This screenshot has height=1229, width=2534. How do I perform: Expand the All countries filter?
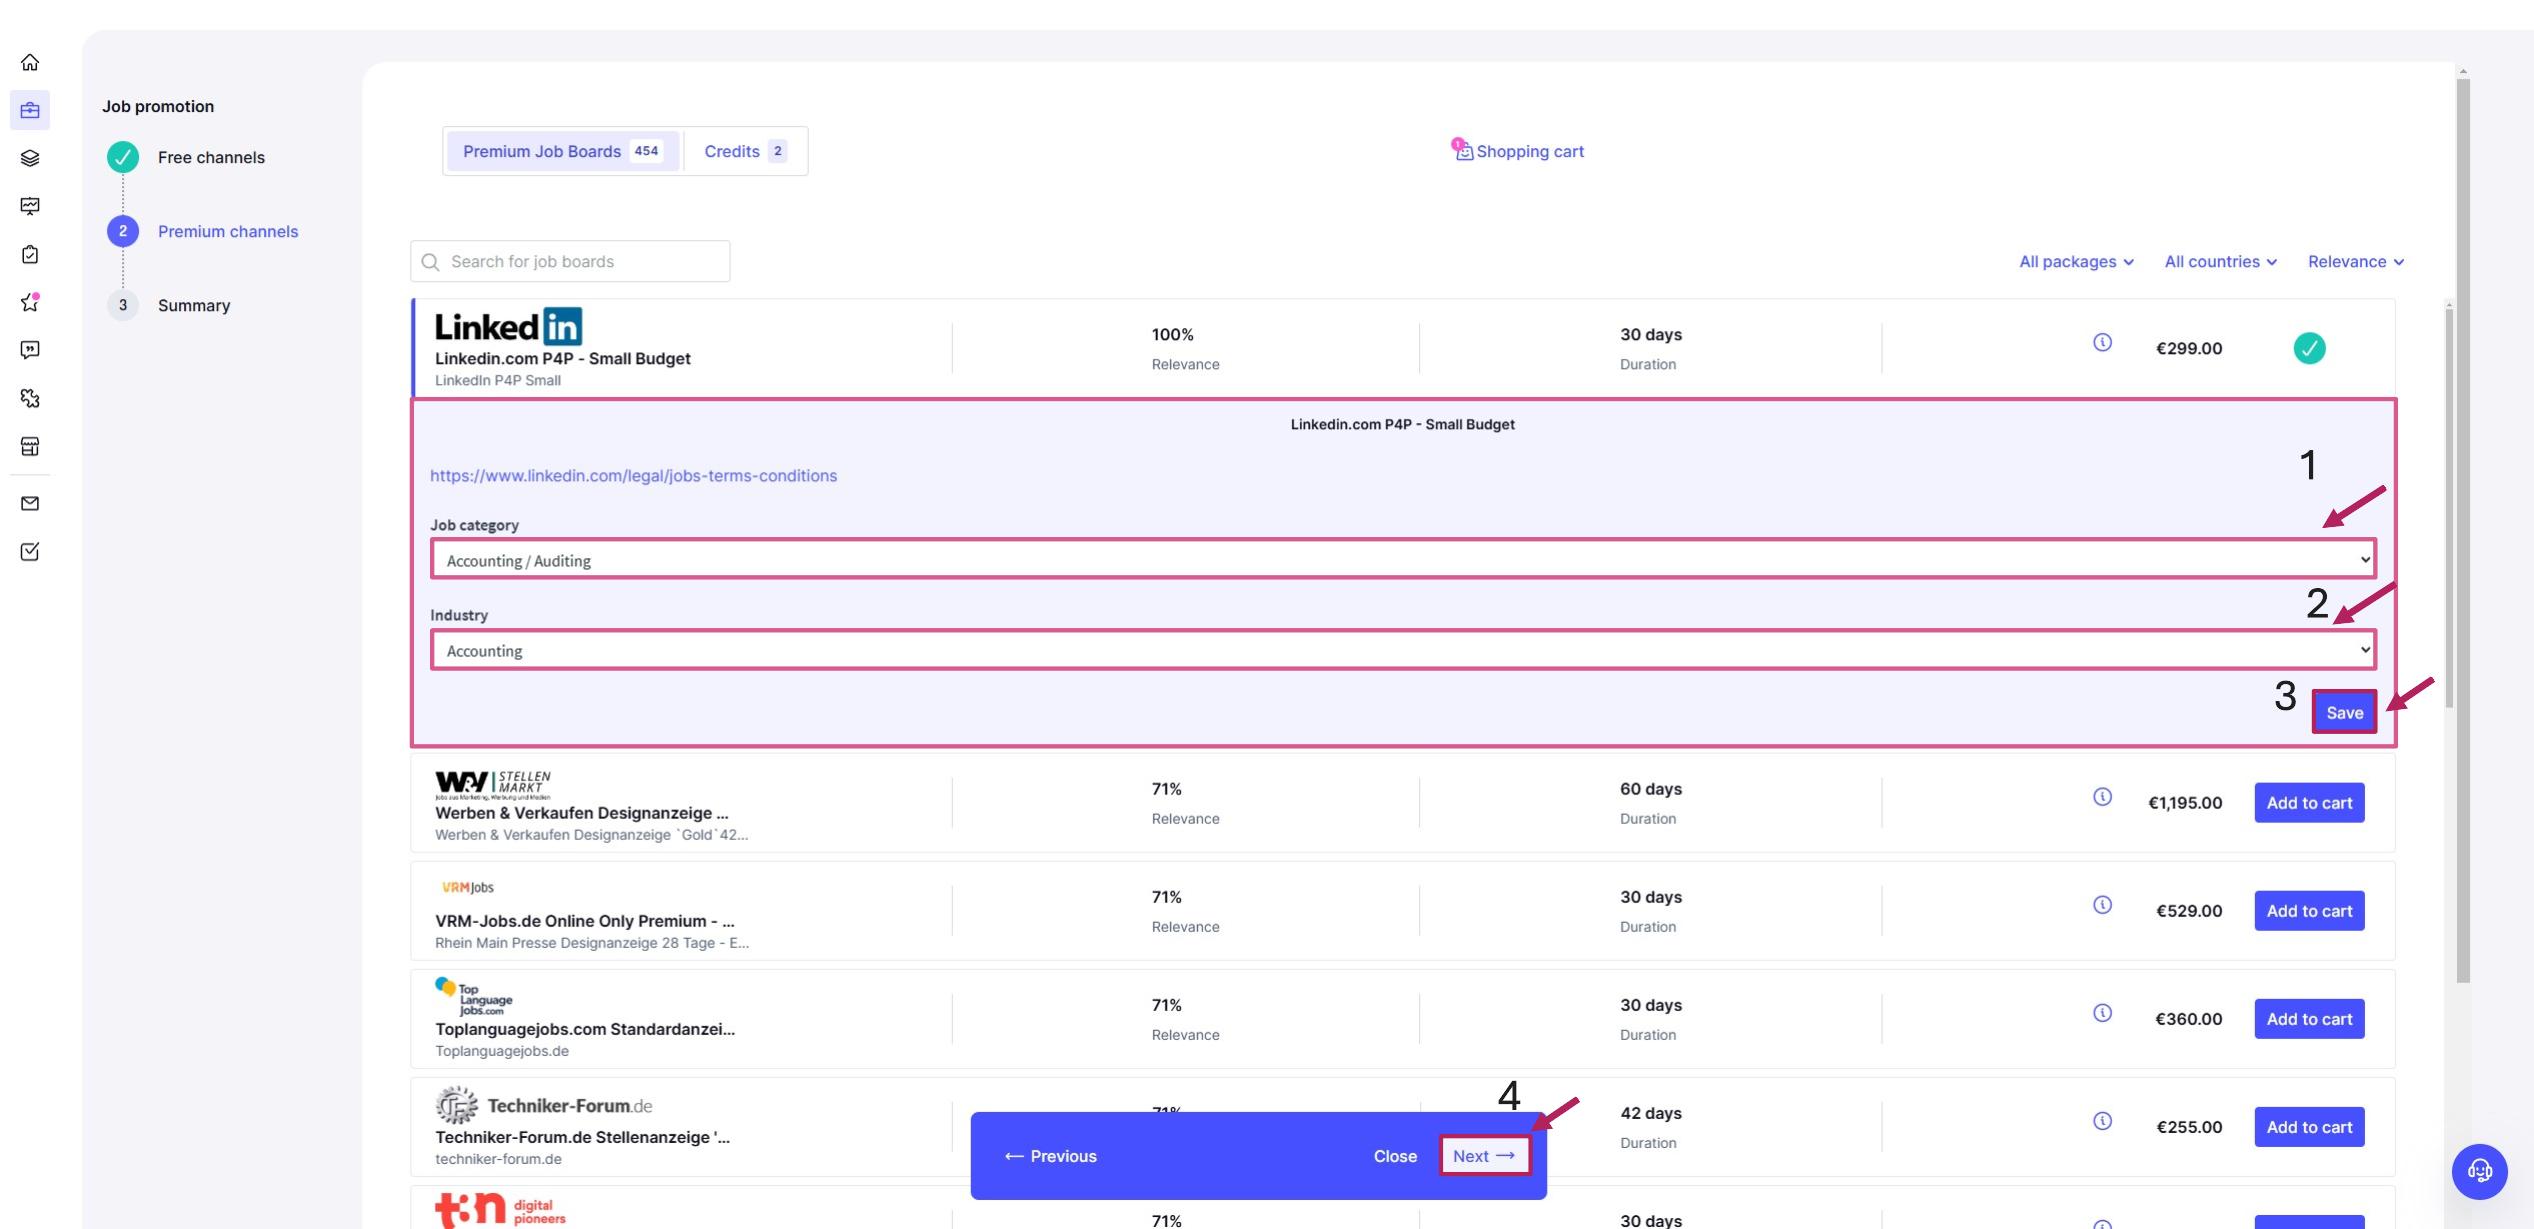tap(2221, 262)
